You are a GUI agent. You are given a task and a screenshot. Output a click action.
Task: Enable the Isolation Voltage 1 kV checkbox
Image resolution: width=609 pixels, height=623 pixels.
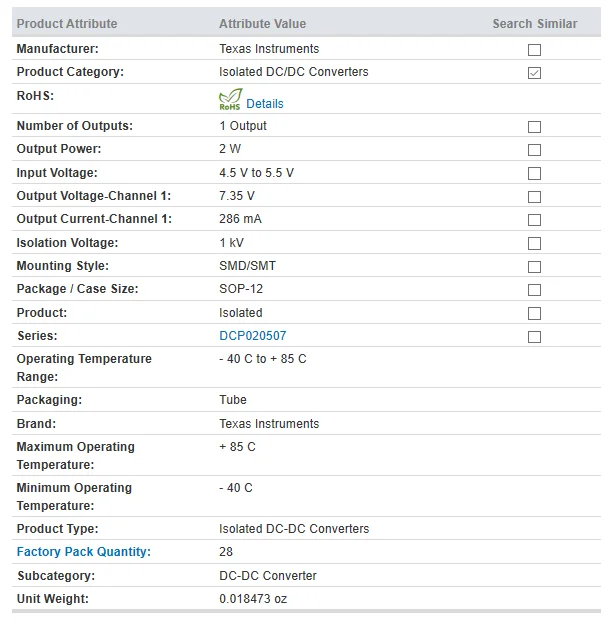click(x=534, y=243)
